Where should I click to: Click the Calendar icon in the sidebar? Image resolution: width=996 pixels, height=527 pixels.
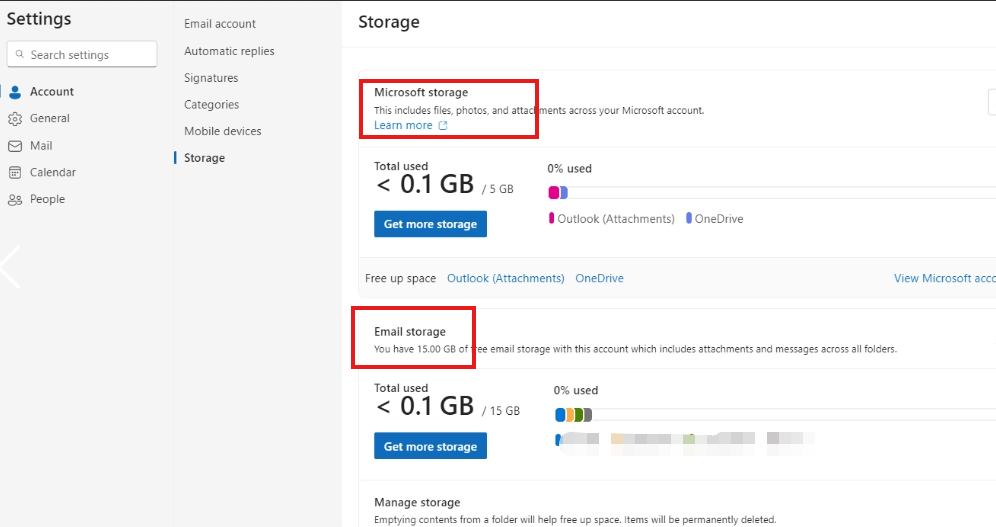coord(15,173)
